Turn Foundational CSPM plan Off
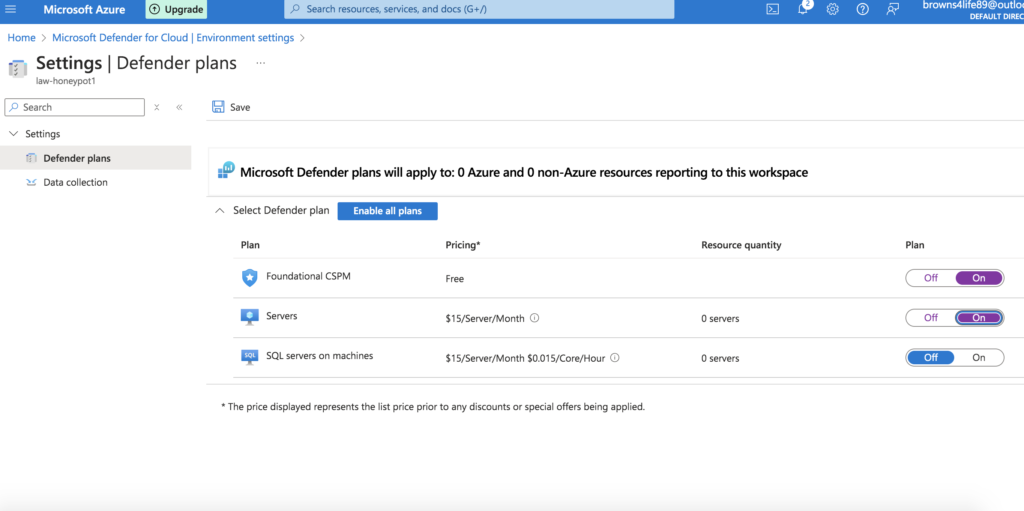 (x=931, y=278)
